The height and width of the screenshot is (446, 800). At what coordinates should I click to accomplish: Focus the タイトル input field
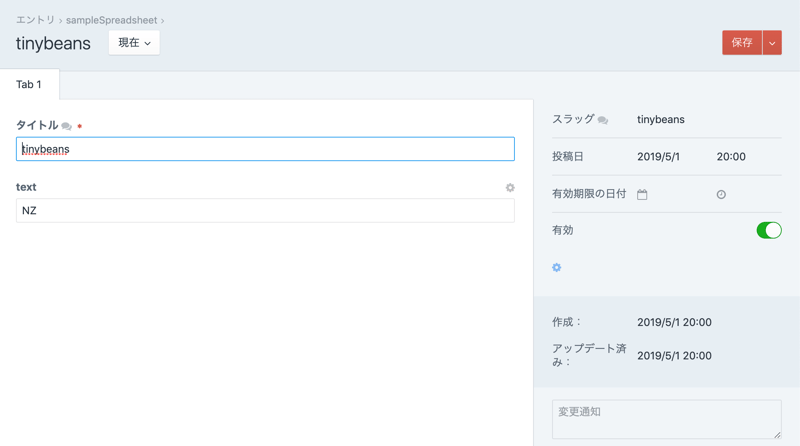(x=265, y=149)
